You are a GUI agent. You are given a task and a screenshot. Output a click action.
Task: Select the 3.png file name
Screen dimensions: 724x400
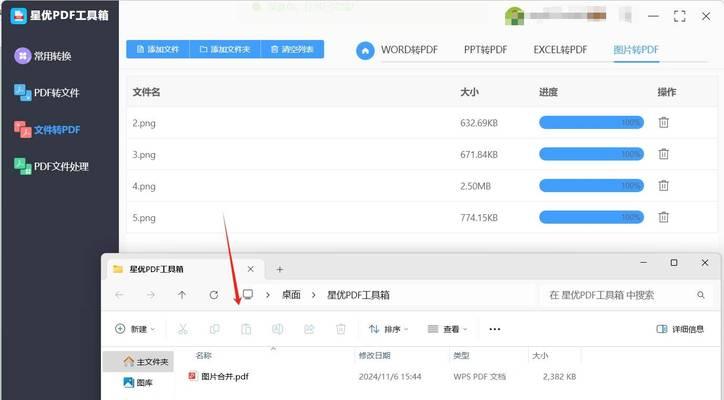pos(144,155)
